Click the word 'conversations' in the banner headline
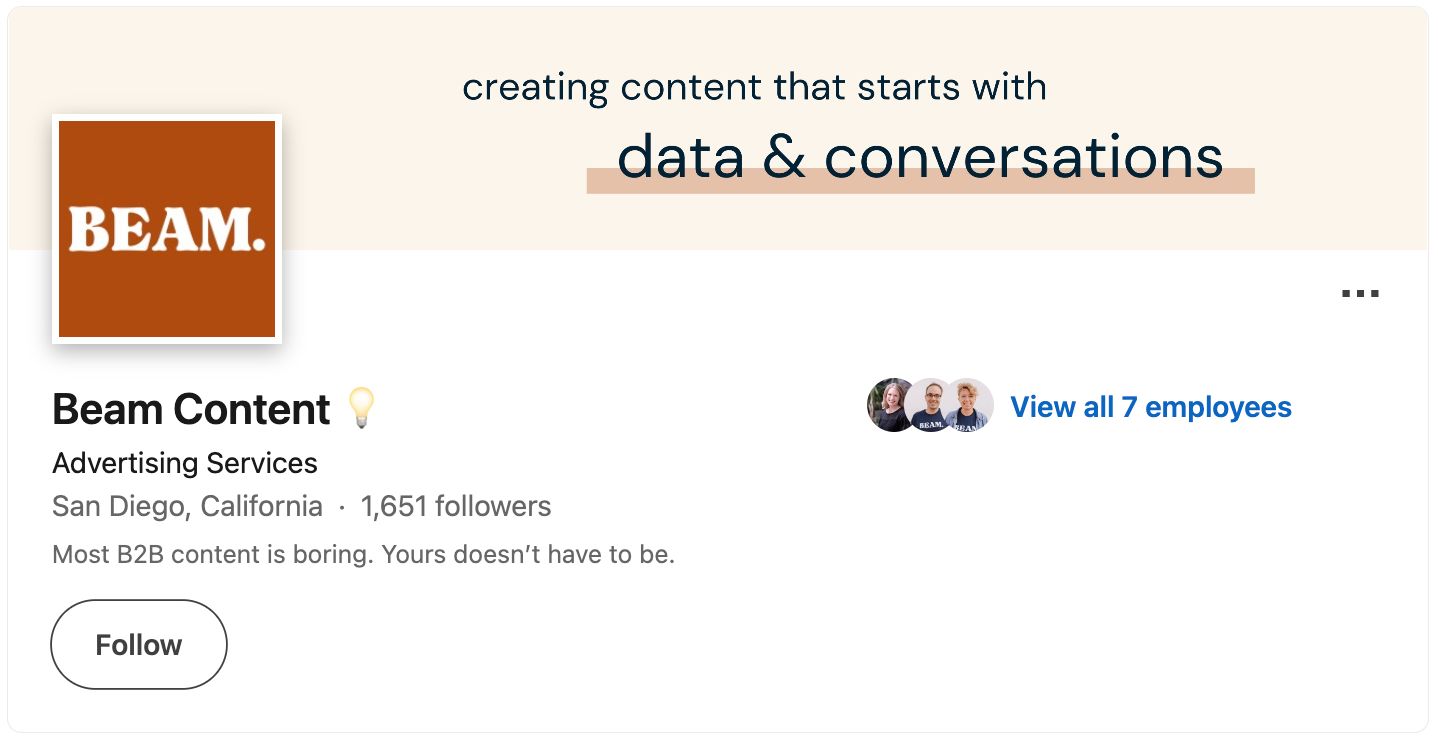Viewport: 1438px width, 740px height. (x=1023, y=157)
